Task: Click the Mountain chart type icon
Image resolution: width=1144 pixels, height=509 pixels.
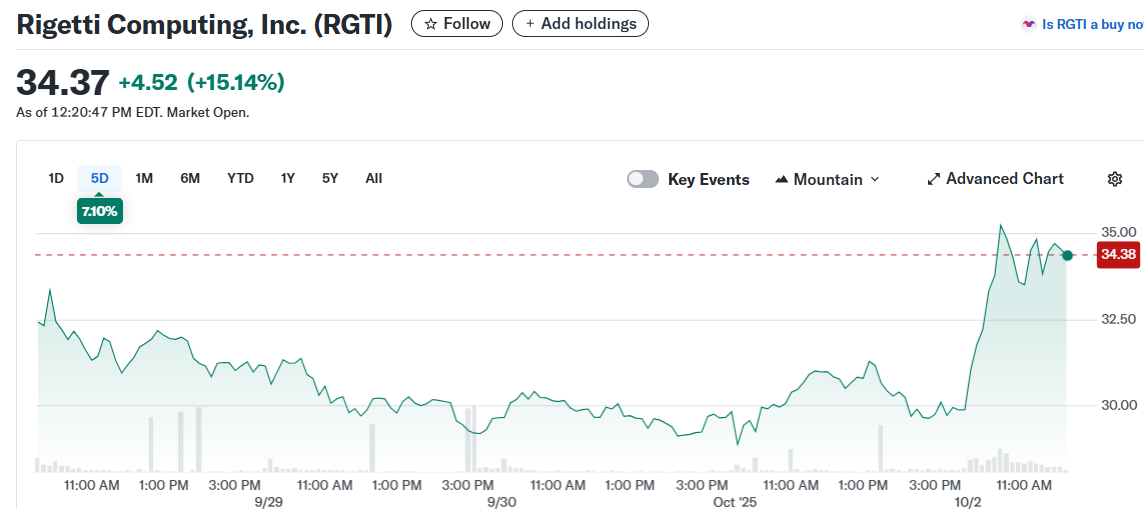Action: (x=782, y=180)
